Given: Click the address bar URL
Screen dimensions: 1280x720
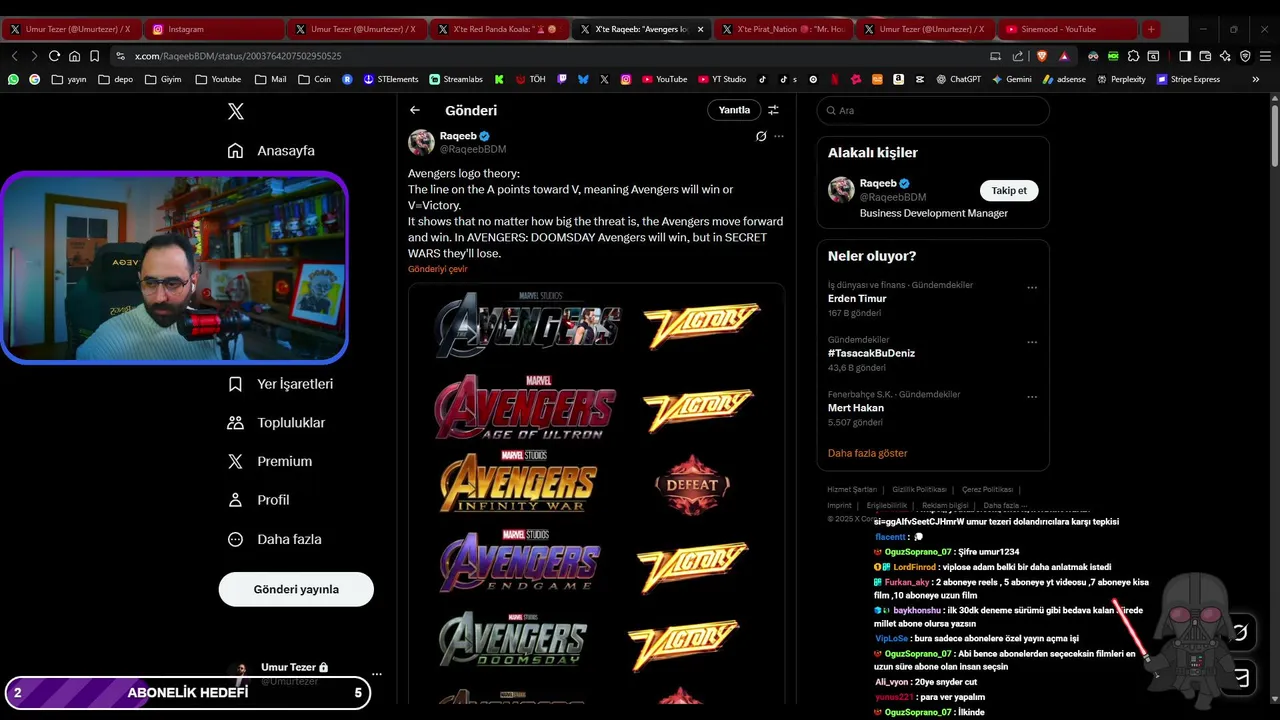Looking at the screenshot, I should coord(238,56).
